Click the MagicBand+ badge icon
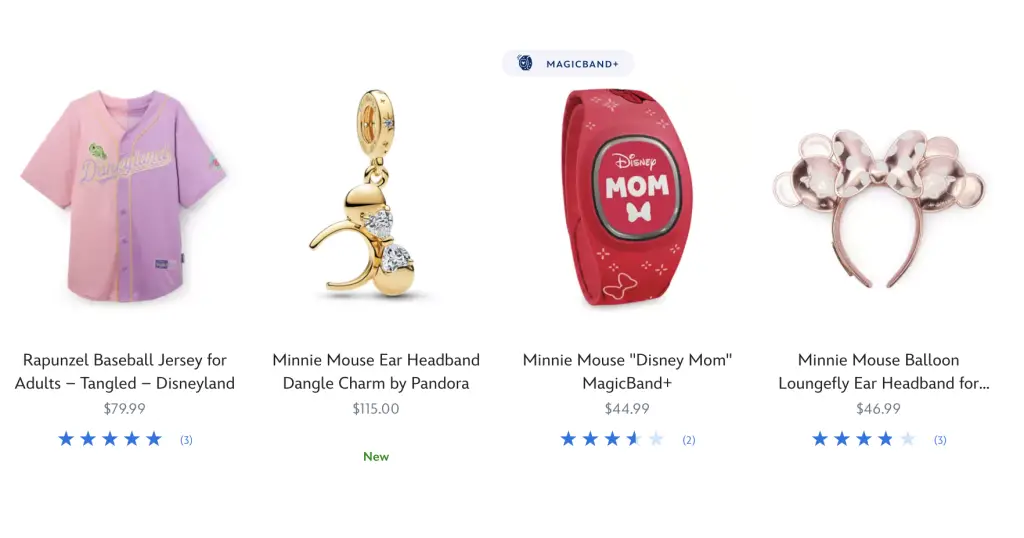The width and height of the screenshot is (1024, 538). (524, 63)
